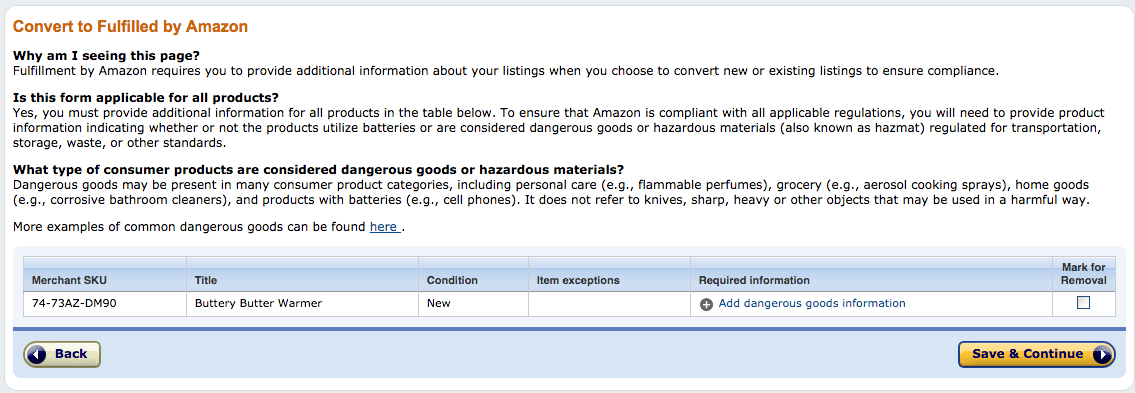The width and height of the screenshot is (1135, 393).
Task: Click the right arrow icon on Save & Continue
Action: click(x=1100, y=354)
